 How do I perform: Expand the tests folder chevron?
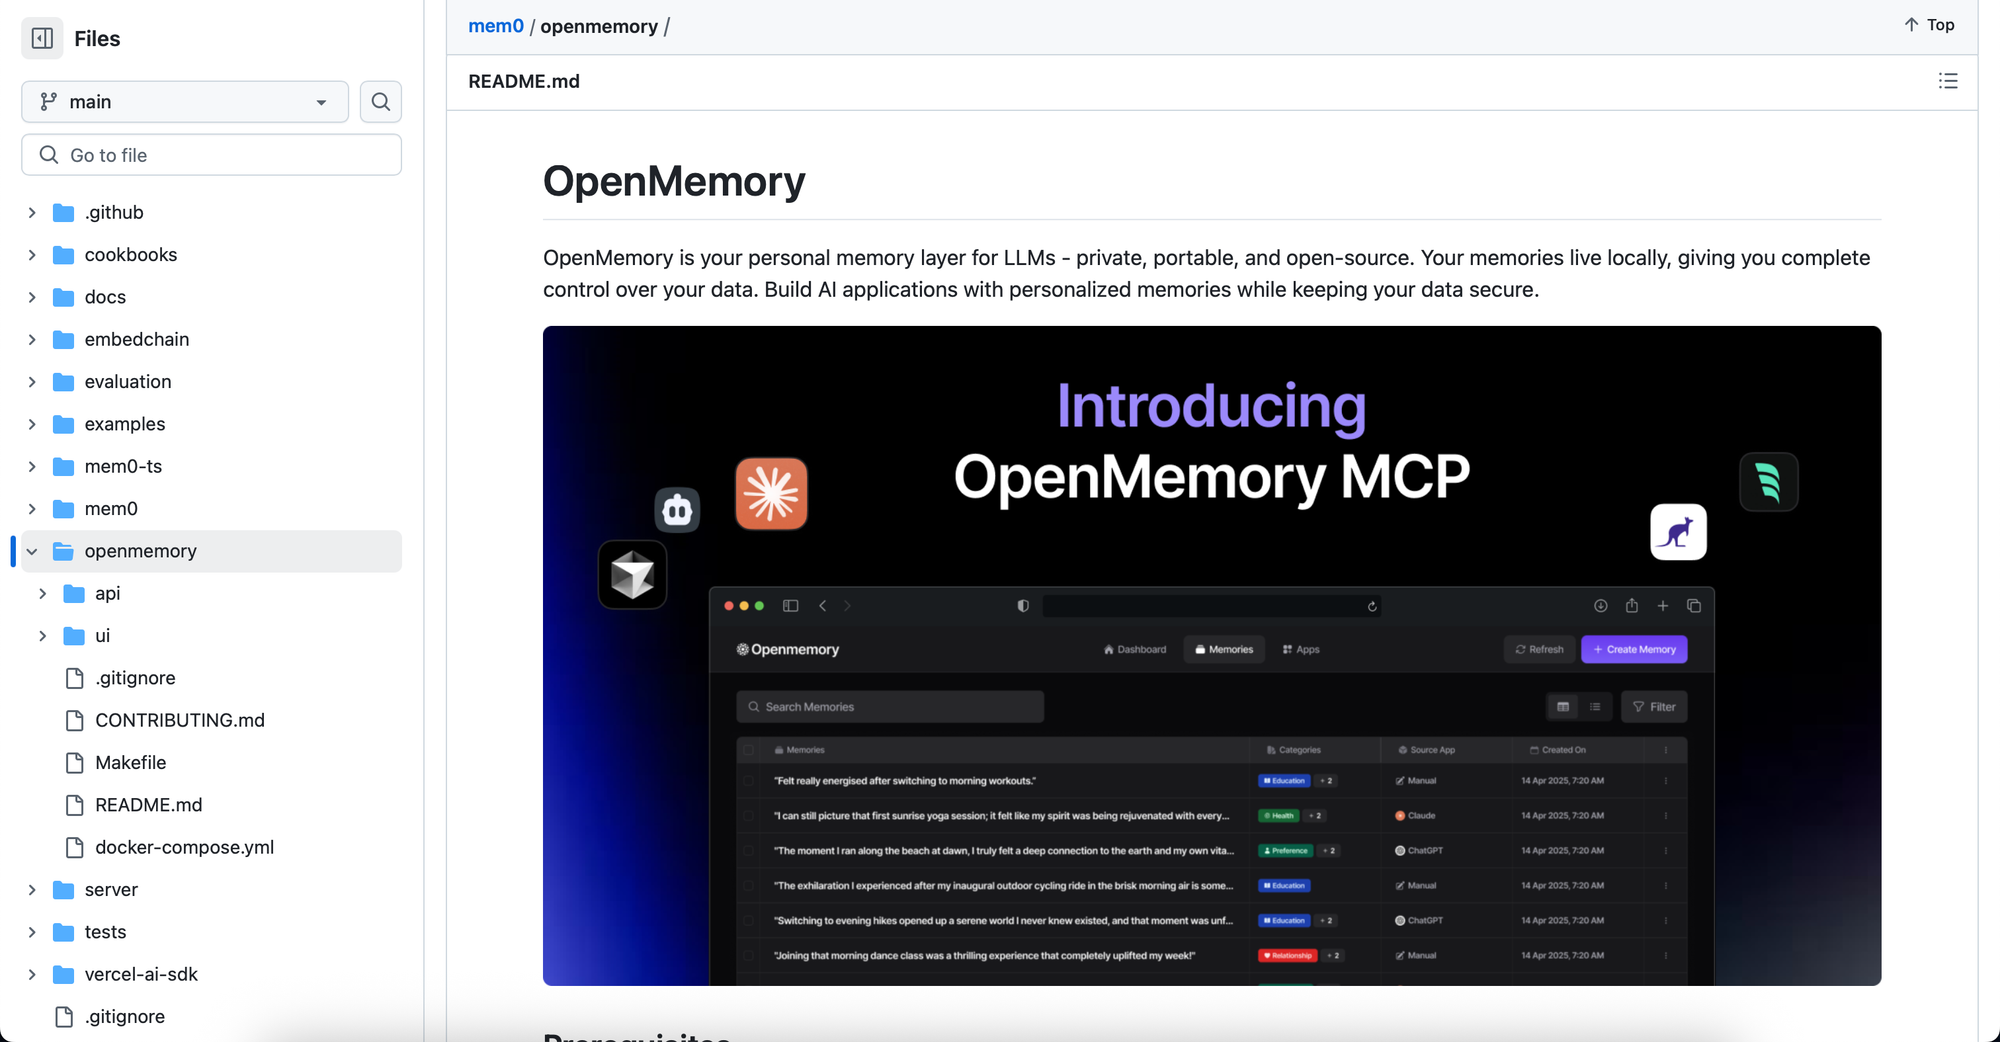32,932
